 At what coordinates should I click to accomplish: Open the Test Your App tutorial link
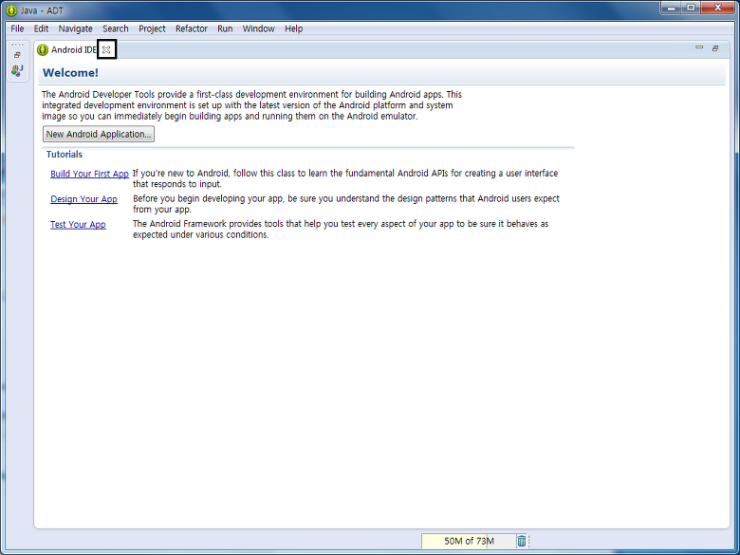coord(78,225)
